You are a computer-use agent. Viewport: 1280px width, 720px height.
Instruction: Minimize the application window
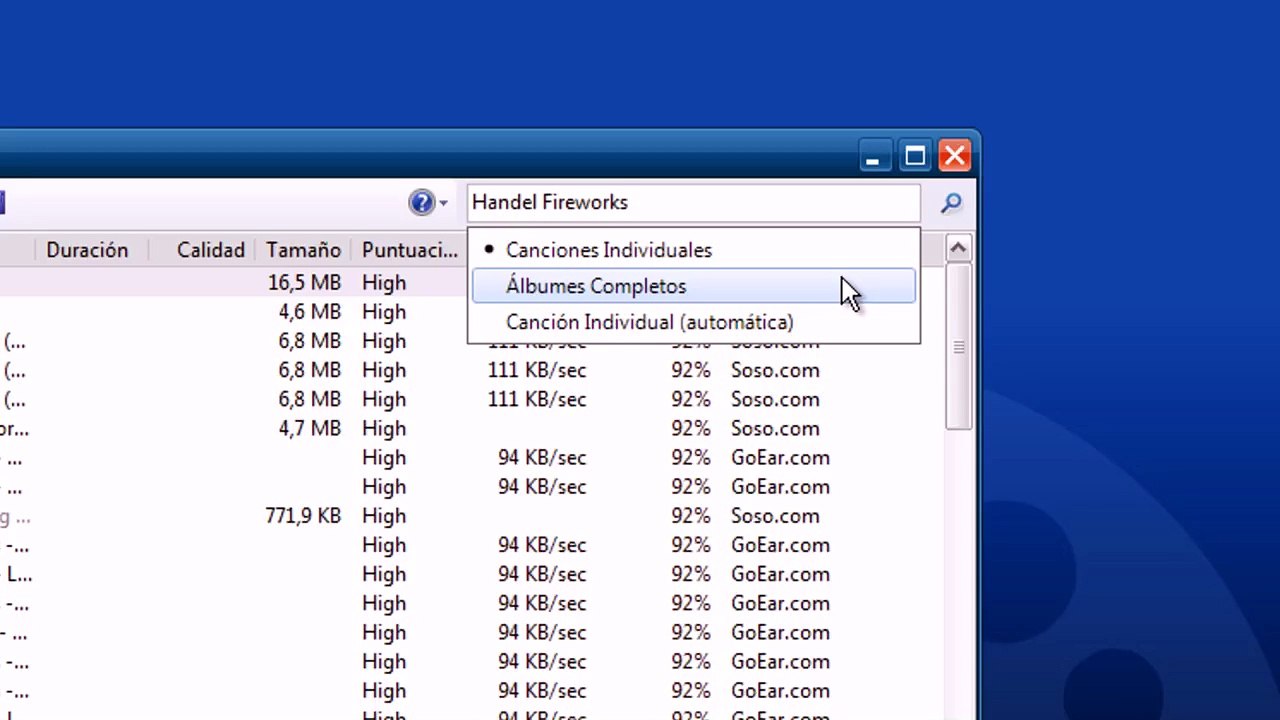(x=874, y=156)
